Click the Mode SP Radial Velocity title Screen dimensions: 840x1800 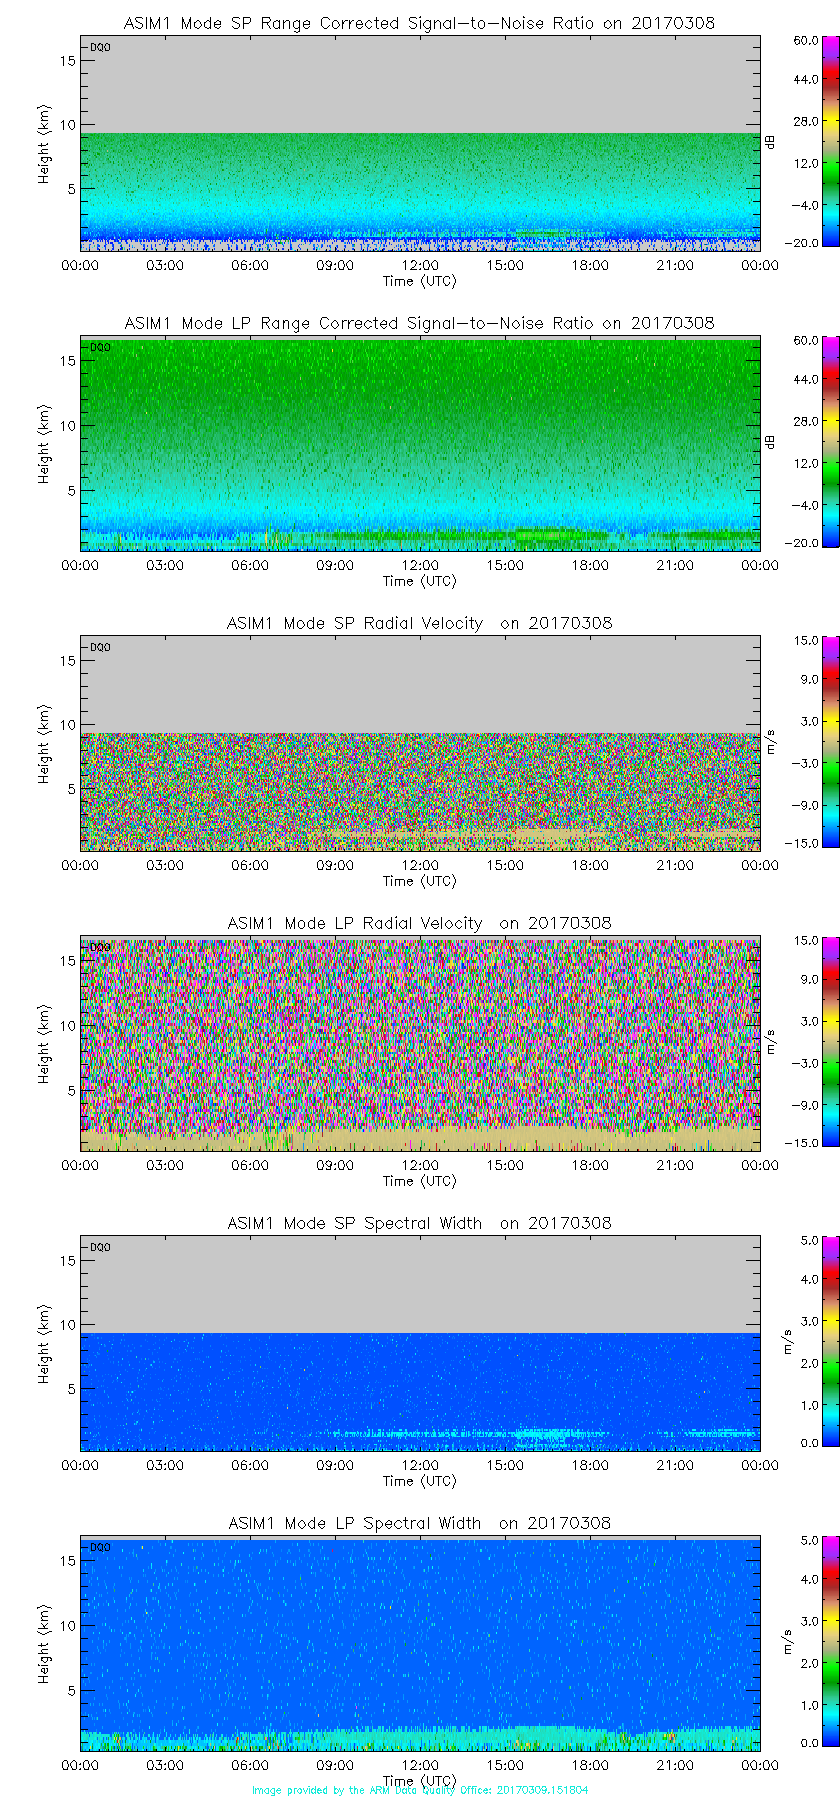(x=419, y=623)
